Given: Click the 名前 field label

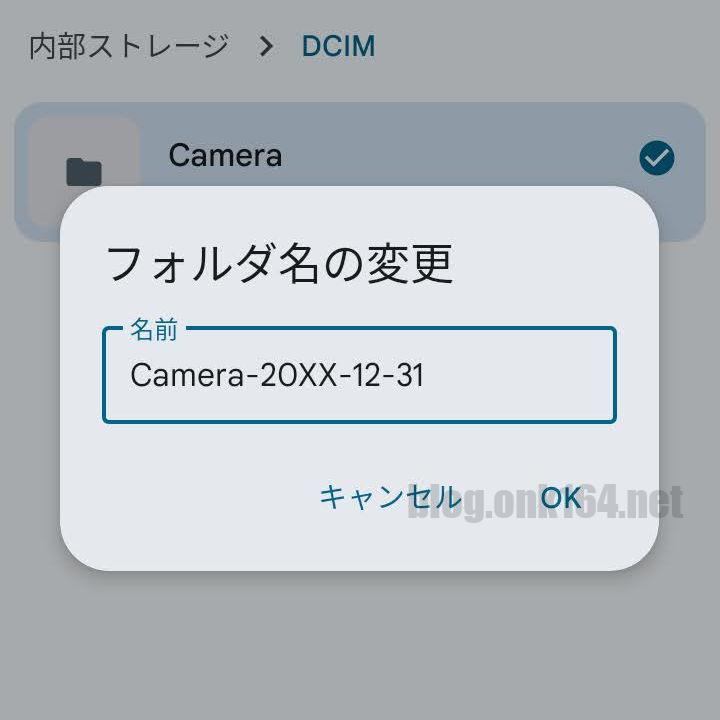Looking at the screenshot, I should pyautogui.click(x=154, y=329).
